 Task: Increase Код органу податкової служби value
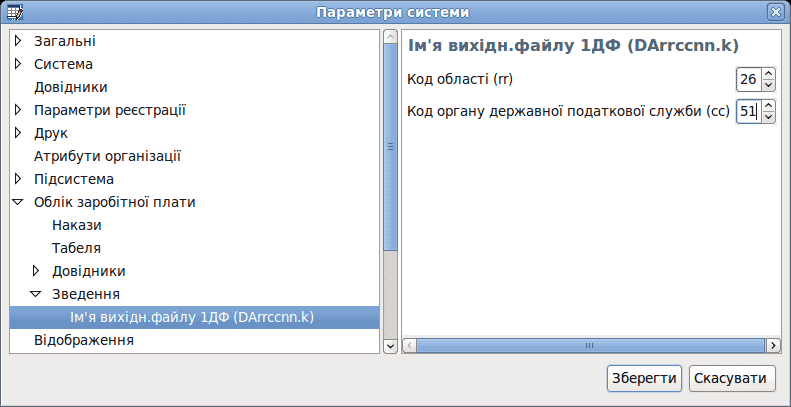pyautogui.click(x=768, y=106)
